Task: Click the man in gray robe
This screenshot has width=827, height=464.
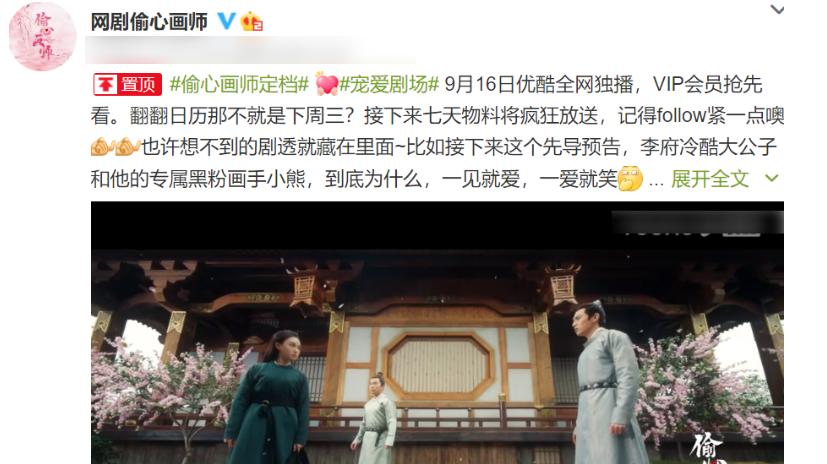Action: (607, 383)
